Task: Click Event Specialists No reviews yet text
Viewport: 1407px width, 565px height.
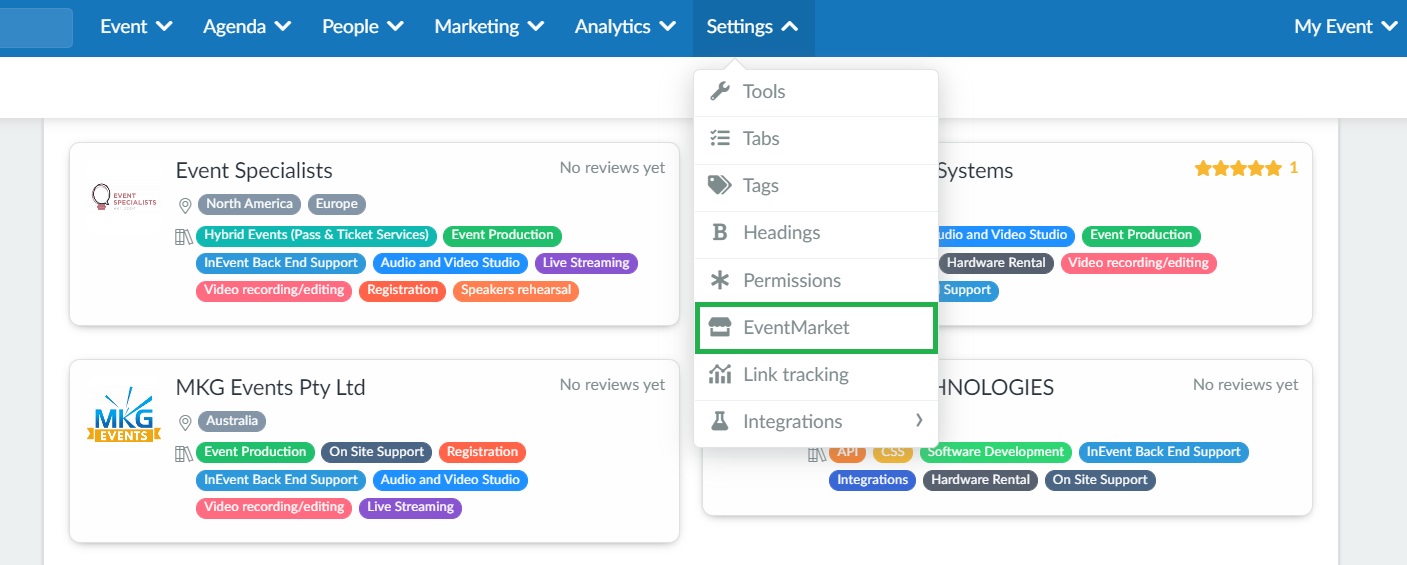Action: coord(612,168)
